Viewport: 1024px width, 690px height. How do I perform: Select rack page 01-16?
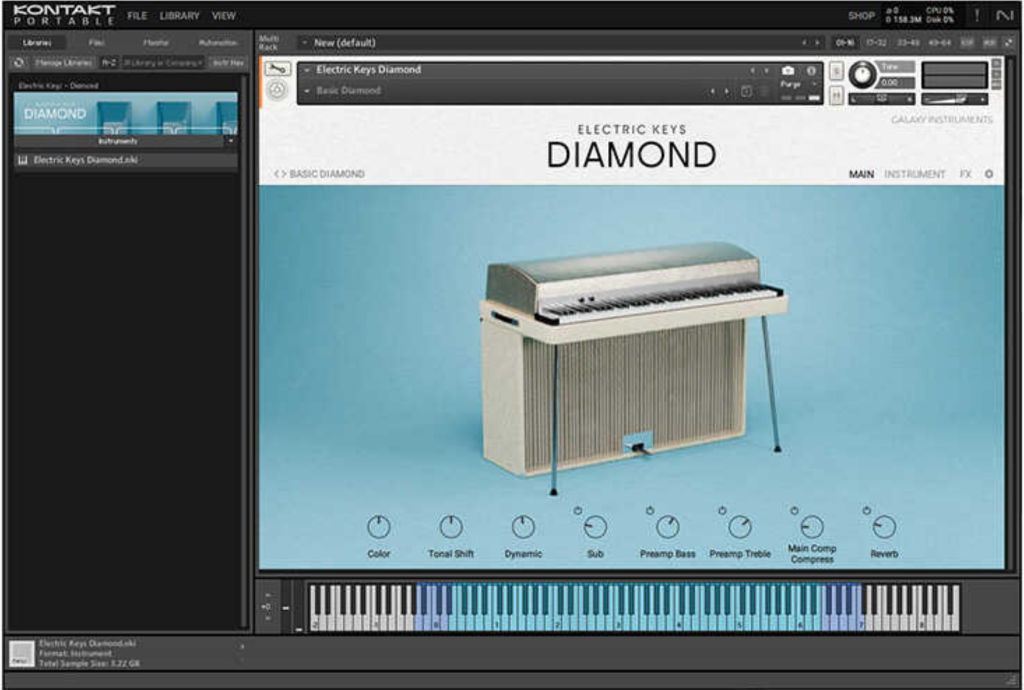pos(844,42)
